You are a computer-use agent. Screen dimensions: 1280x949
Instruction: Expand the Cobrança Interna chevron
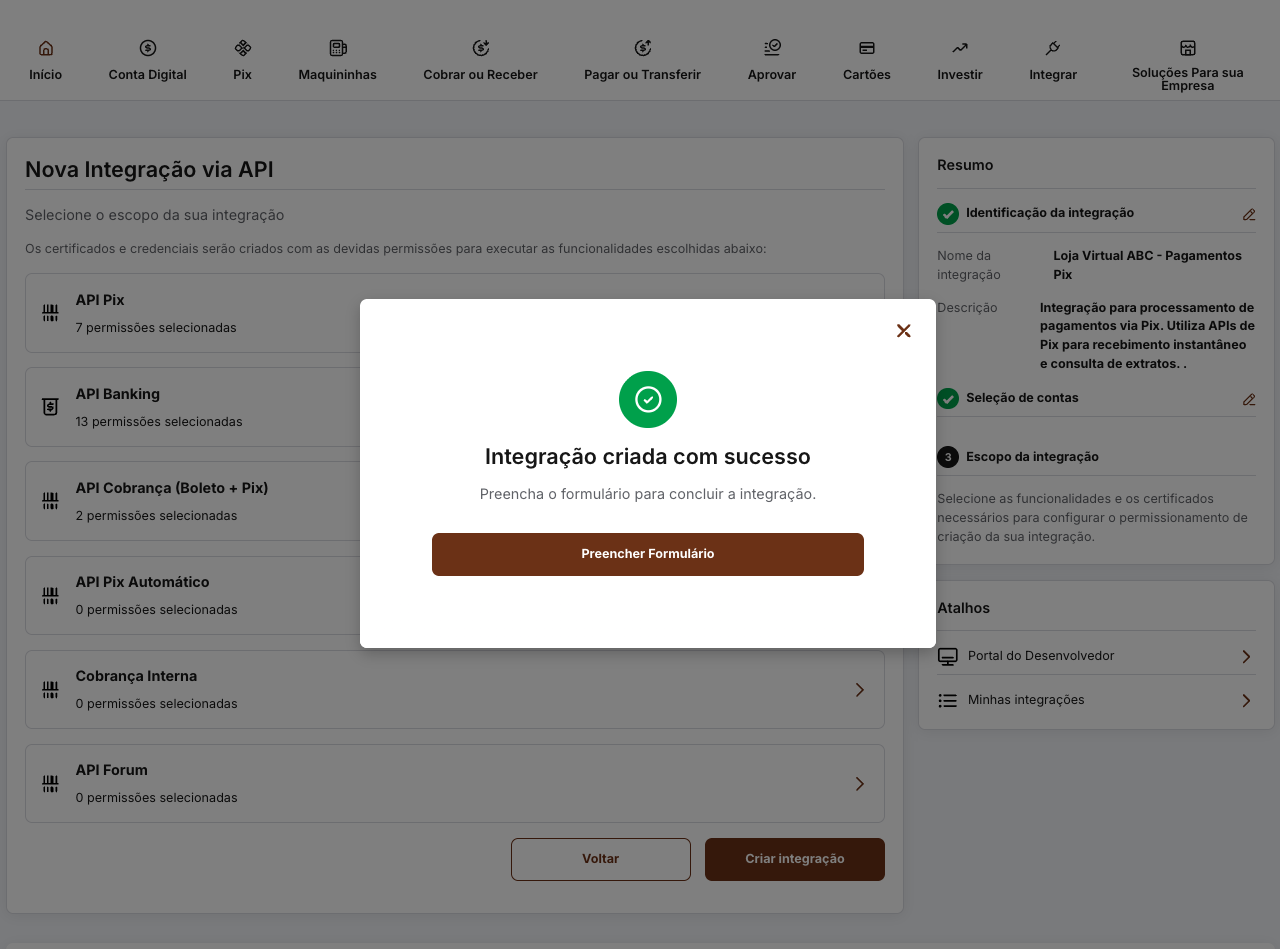point(859,690)
